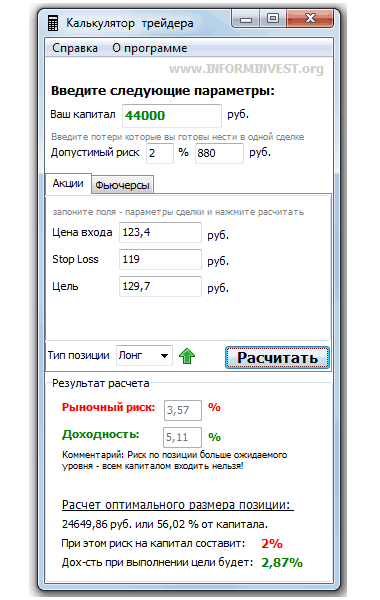Switch to the Фьючерсы tab
Viewport: 380px width, 600px height.
[122, 185]
